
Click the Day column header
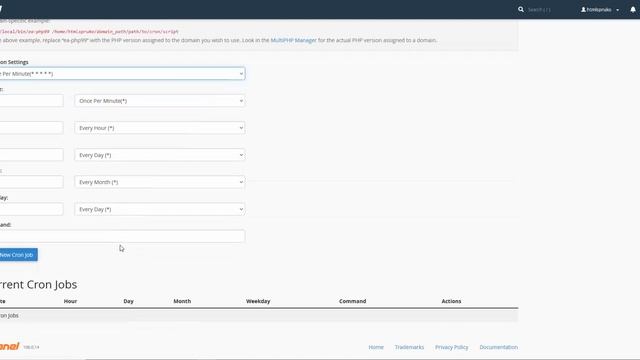pos(129,301)
